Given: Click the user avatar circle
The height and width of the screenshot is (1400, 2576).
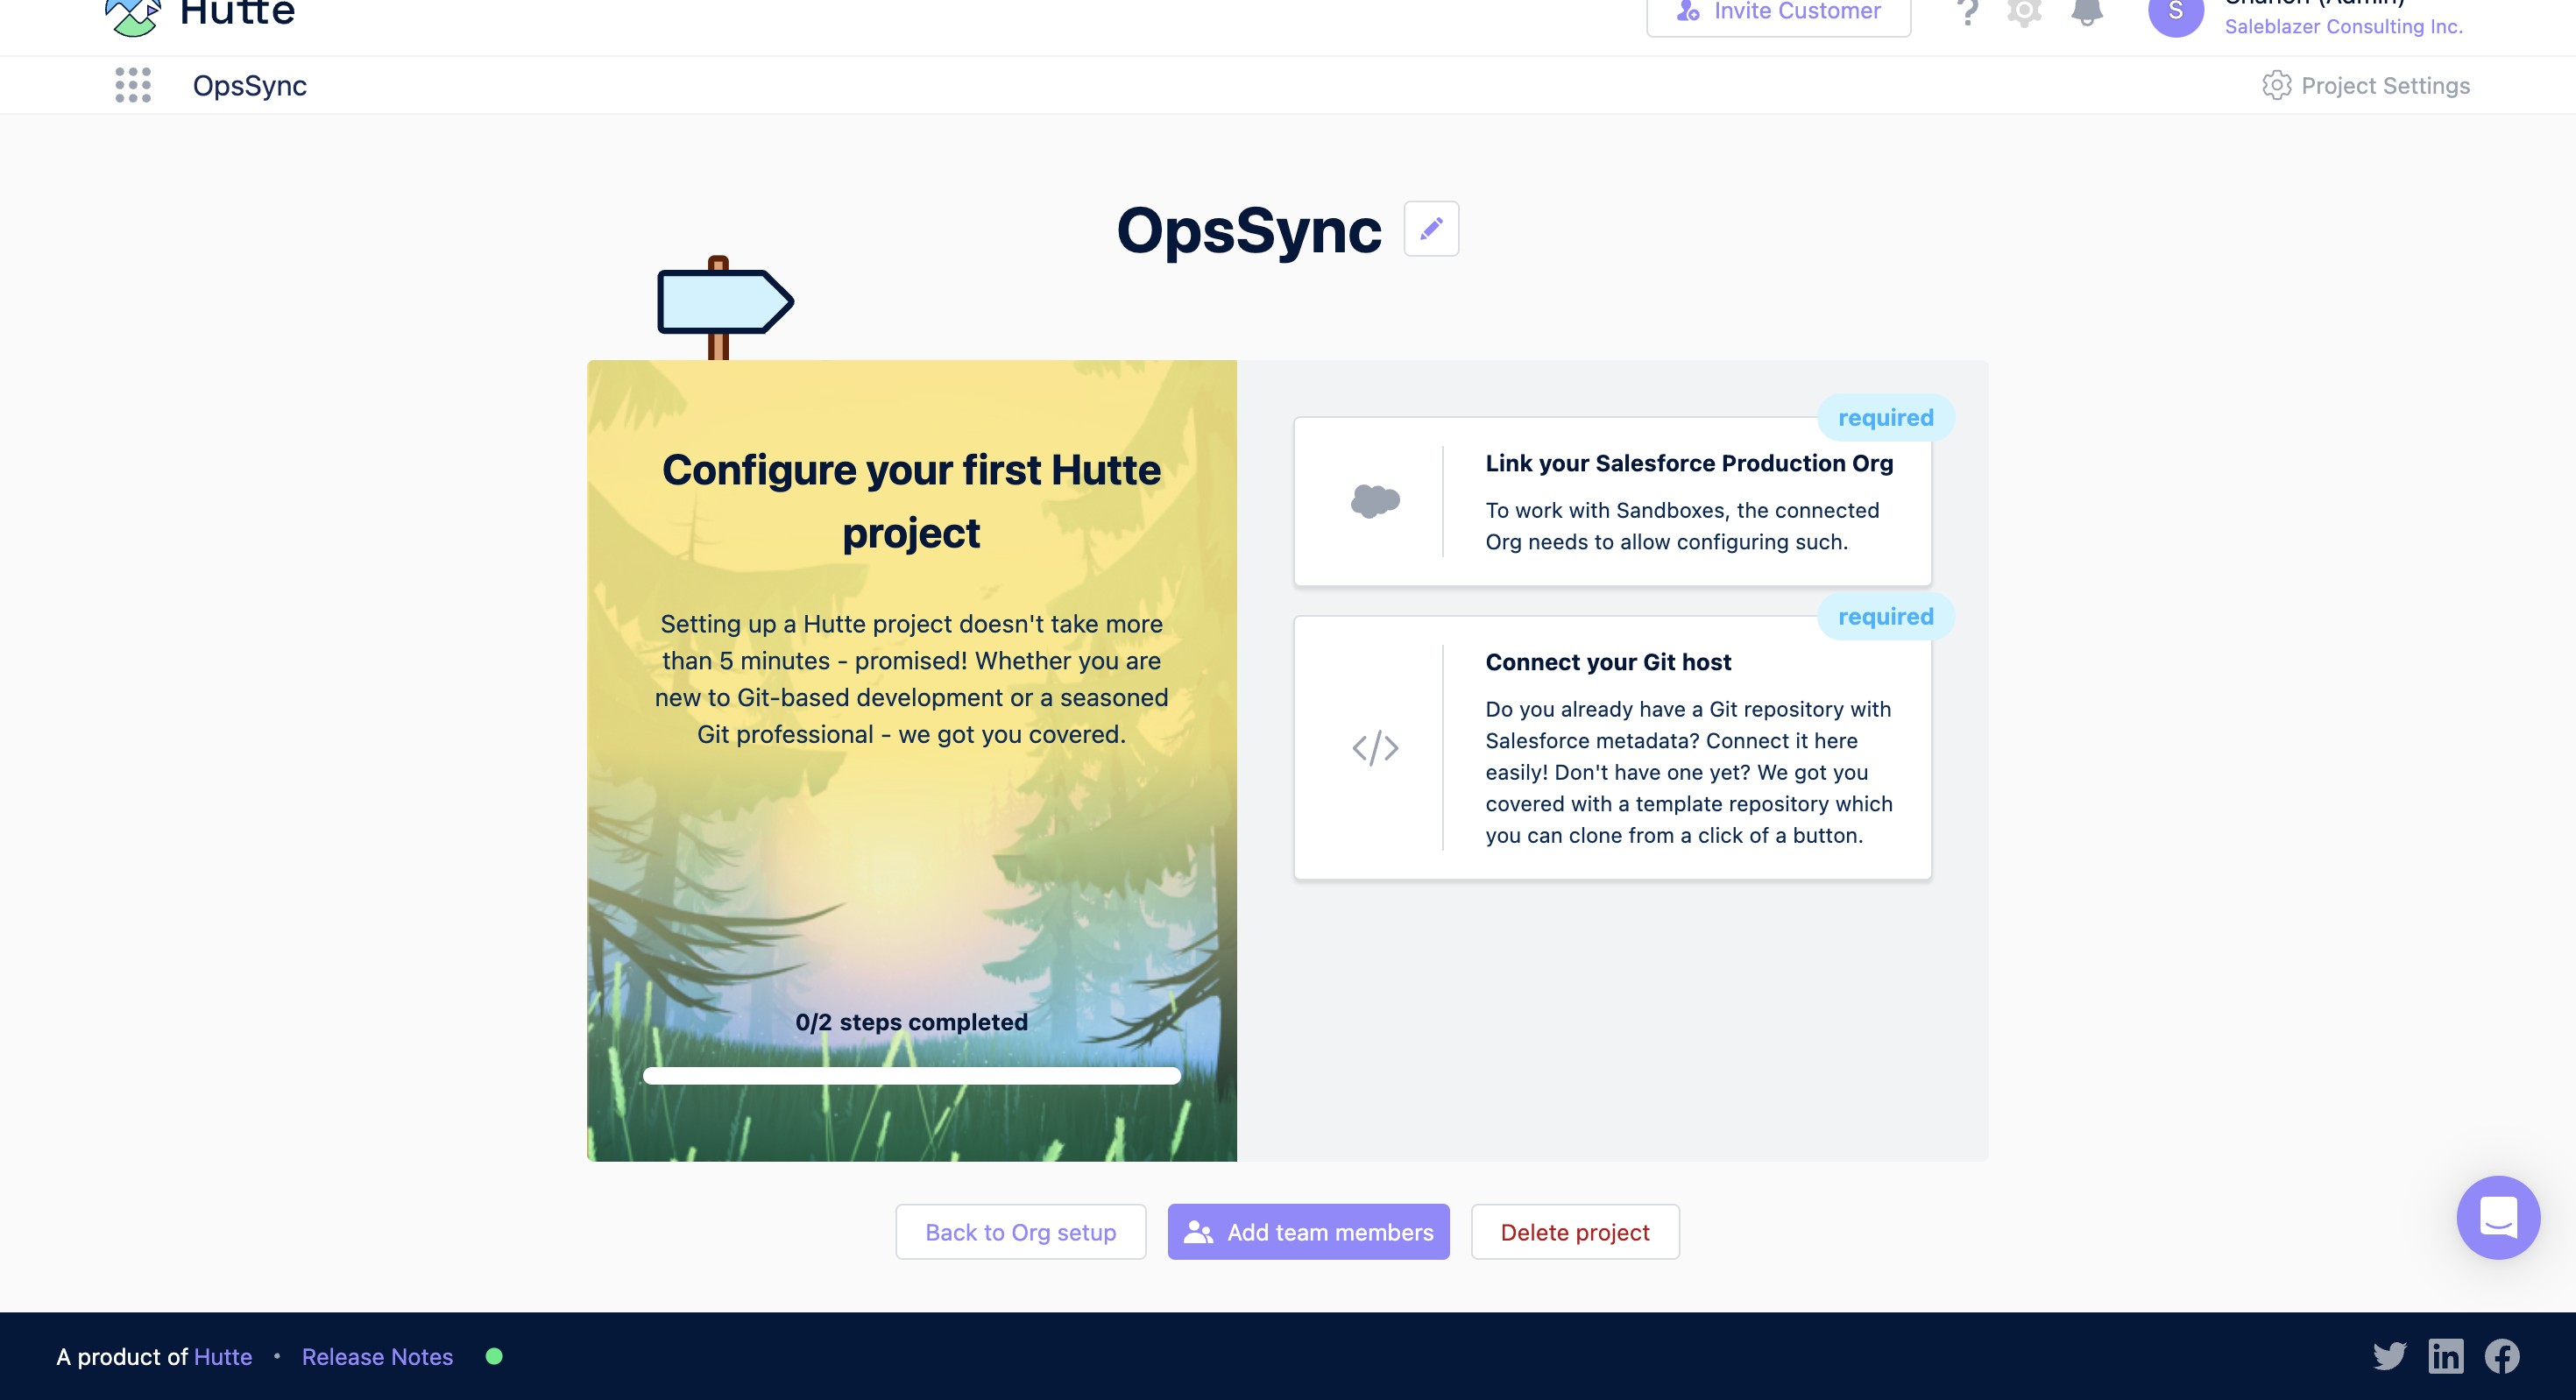Looking at the screenshot, I should (x=2175, y=14).
